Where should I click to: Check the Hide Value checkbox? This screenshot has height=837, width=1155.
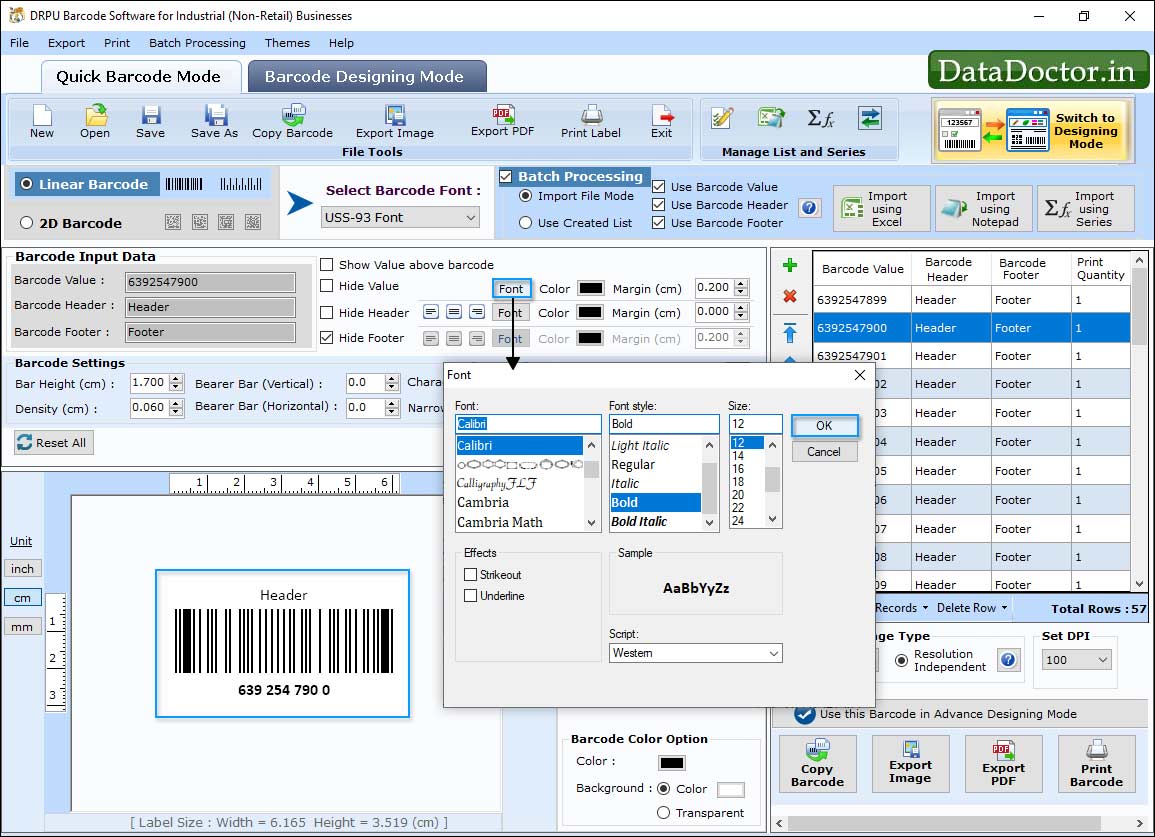coord(326,286)
